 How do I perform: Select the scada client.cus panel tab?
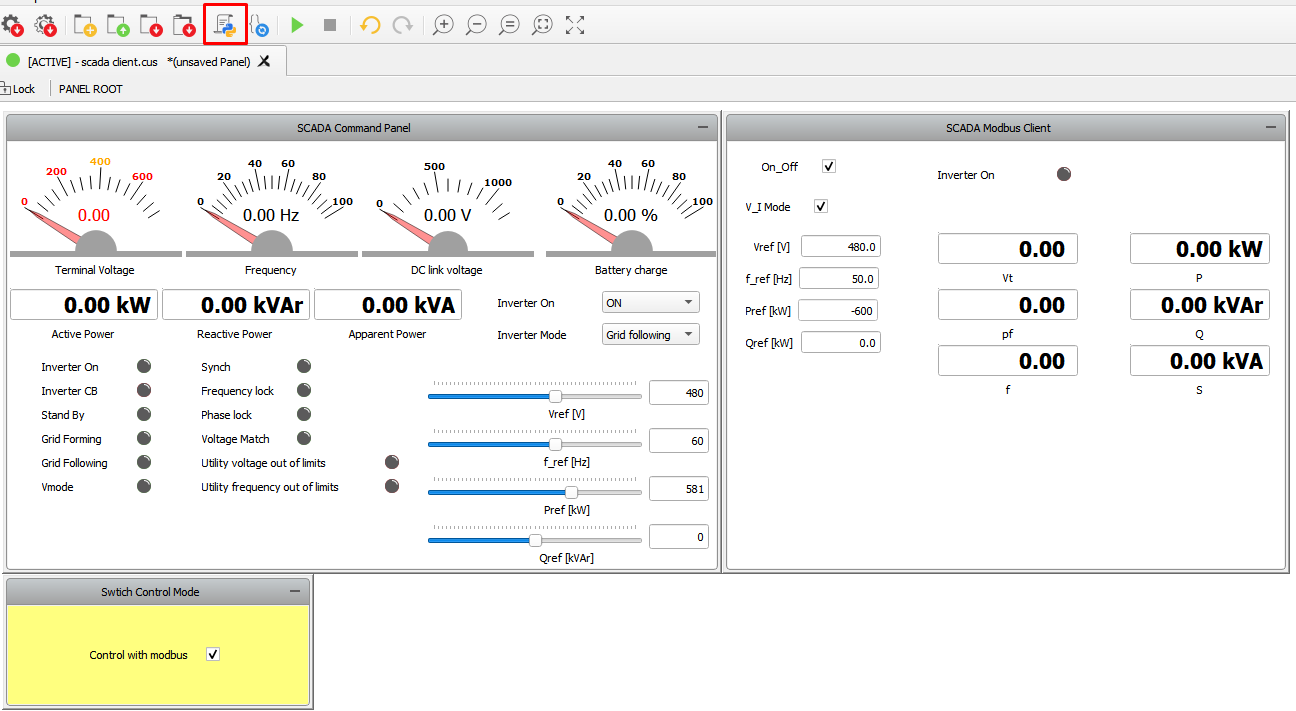pos(138,61)
